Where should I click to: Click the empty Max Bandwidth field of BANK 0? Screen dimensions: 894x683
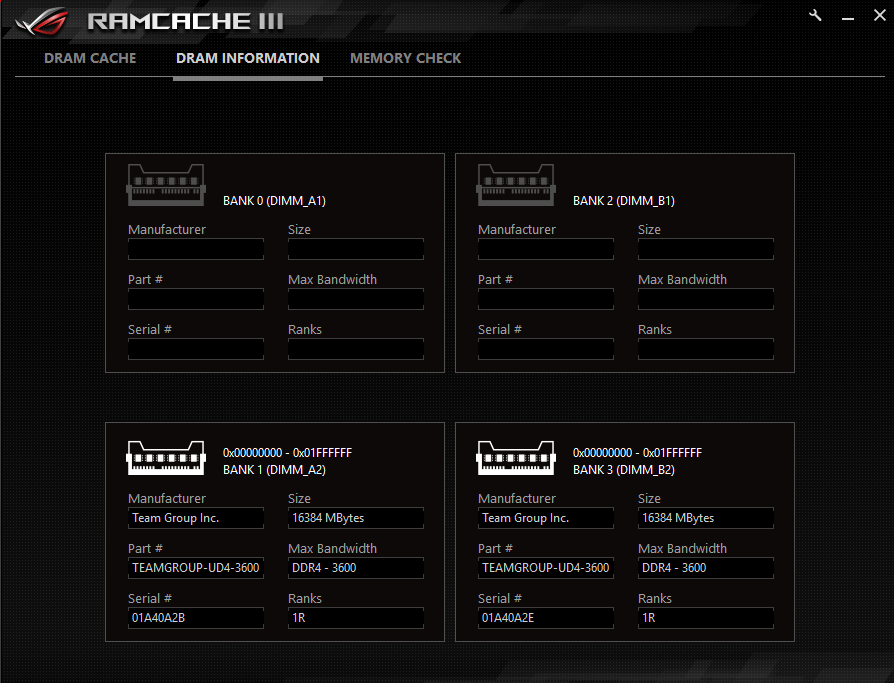(x=356, y=299)
